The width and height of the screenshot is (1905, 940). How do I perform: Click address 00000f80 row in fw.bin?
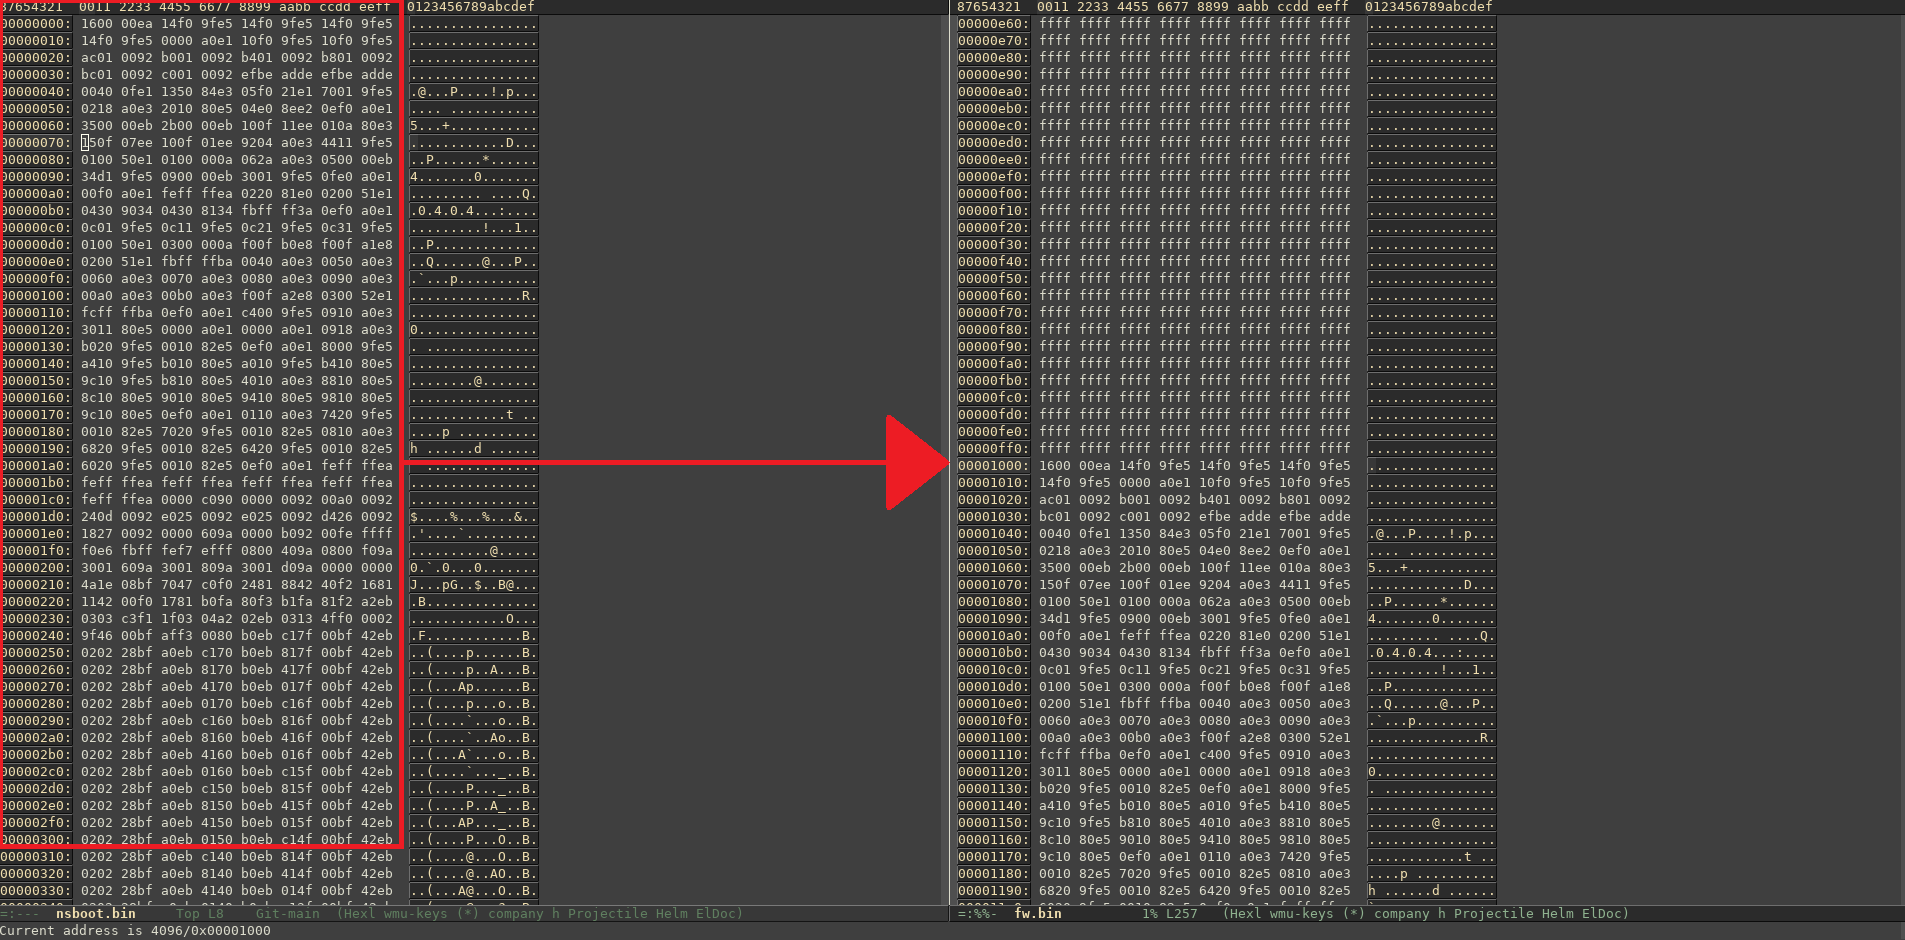click(x=1227, y=329)
